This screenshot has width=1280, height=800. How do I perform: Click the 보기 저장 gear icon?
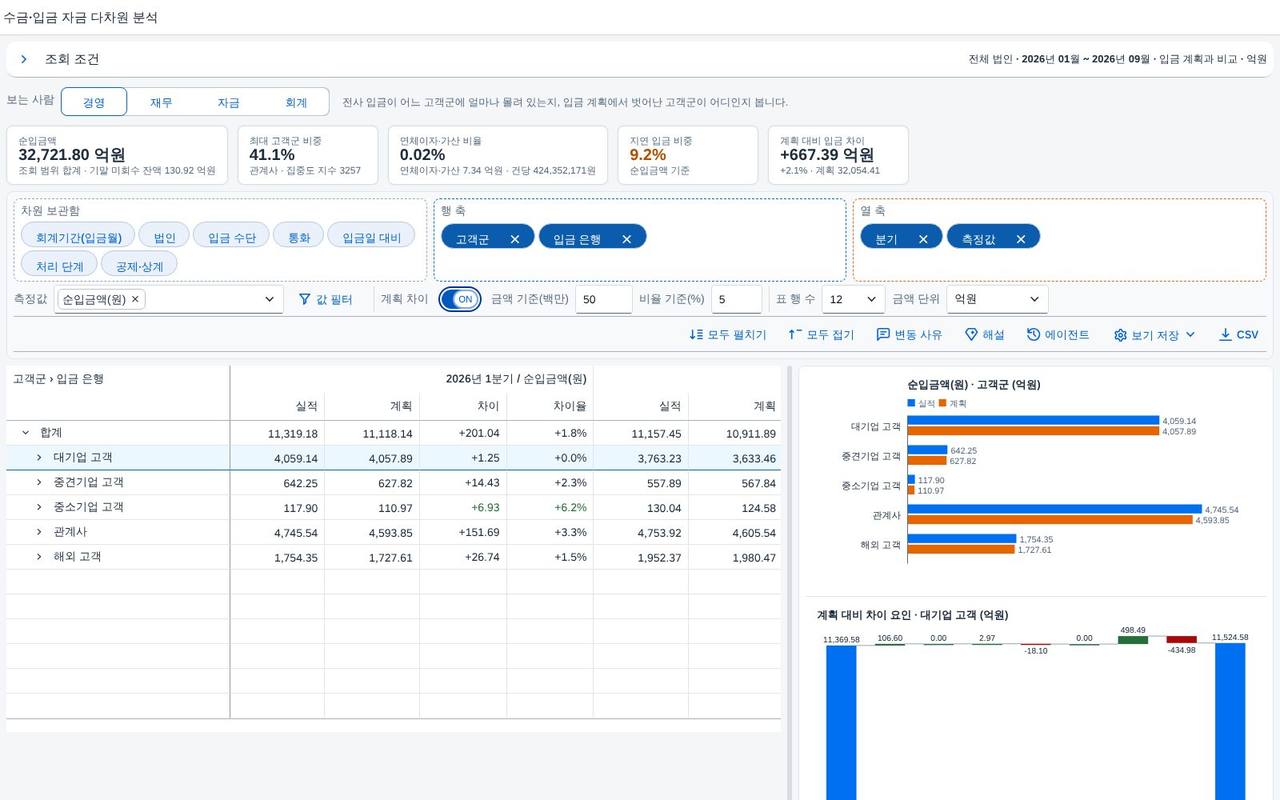(1120, 335)
